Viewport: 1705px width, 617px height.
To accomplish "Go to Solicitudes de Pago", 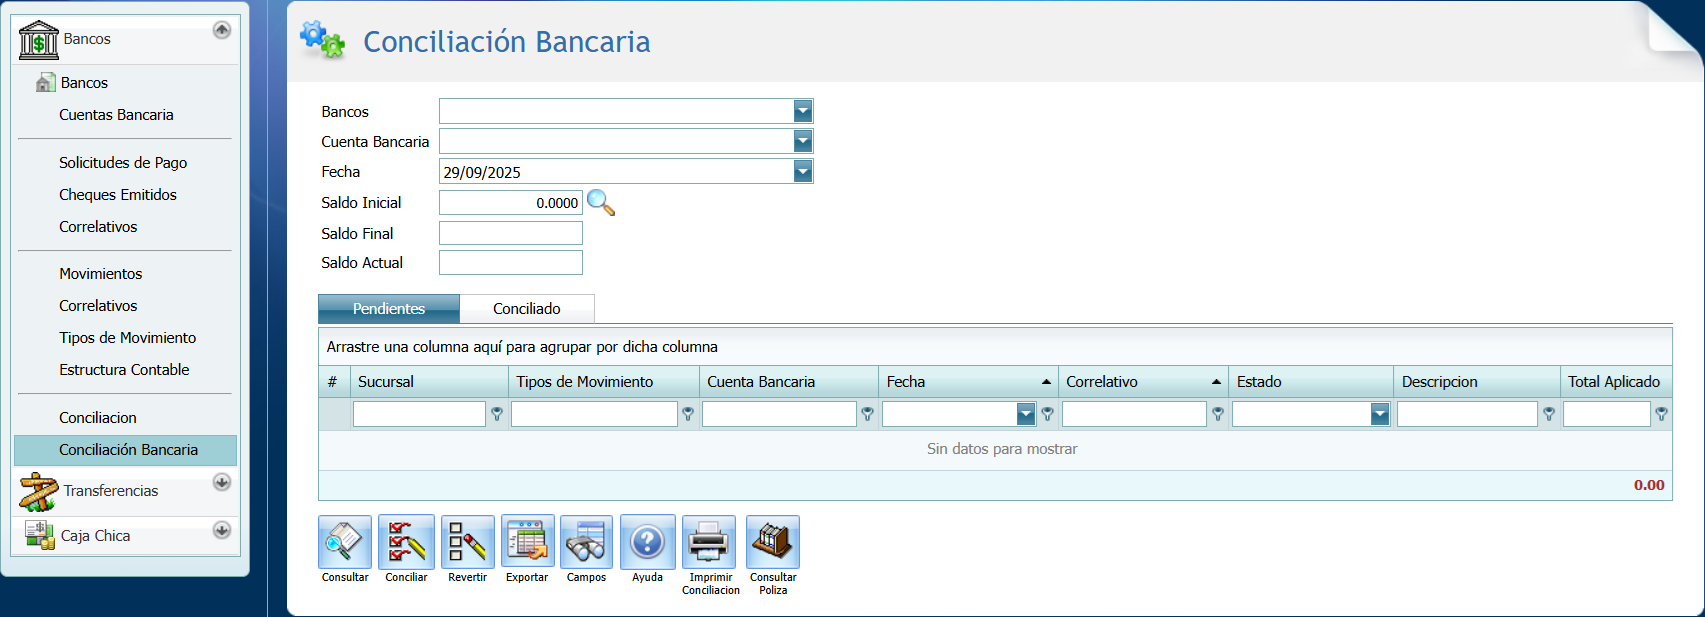I will 123,163.
